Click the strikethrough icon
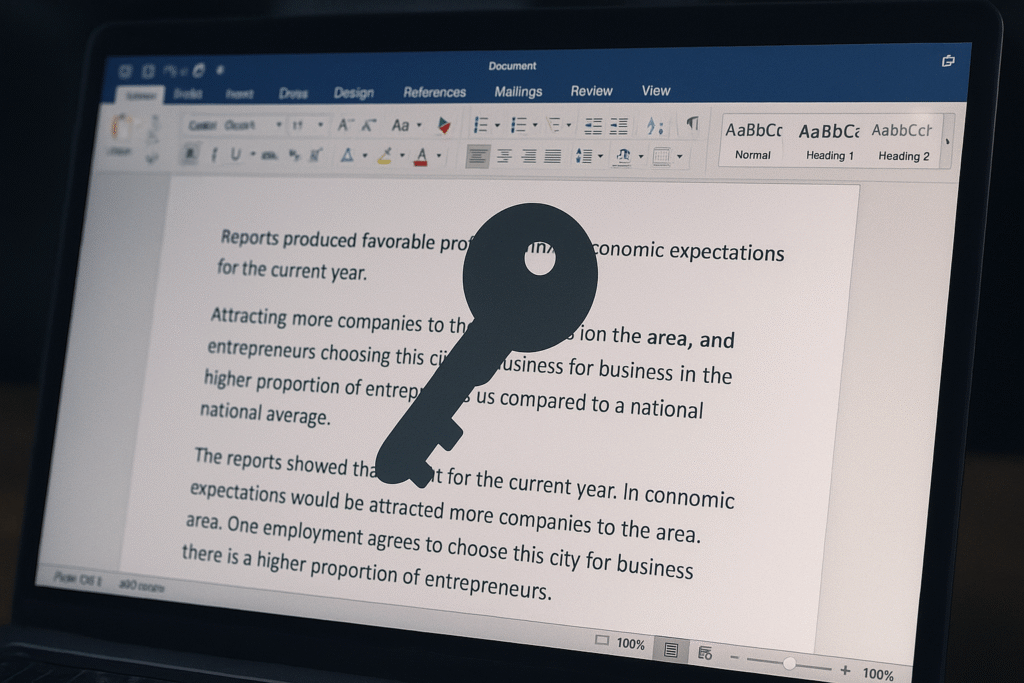Viewport: 1024px width, 683px height. point(269,155)
